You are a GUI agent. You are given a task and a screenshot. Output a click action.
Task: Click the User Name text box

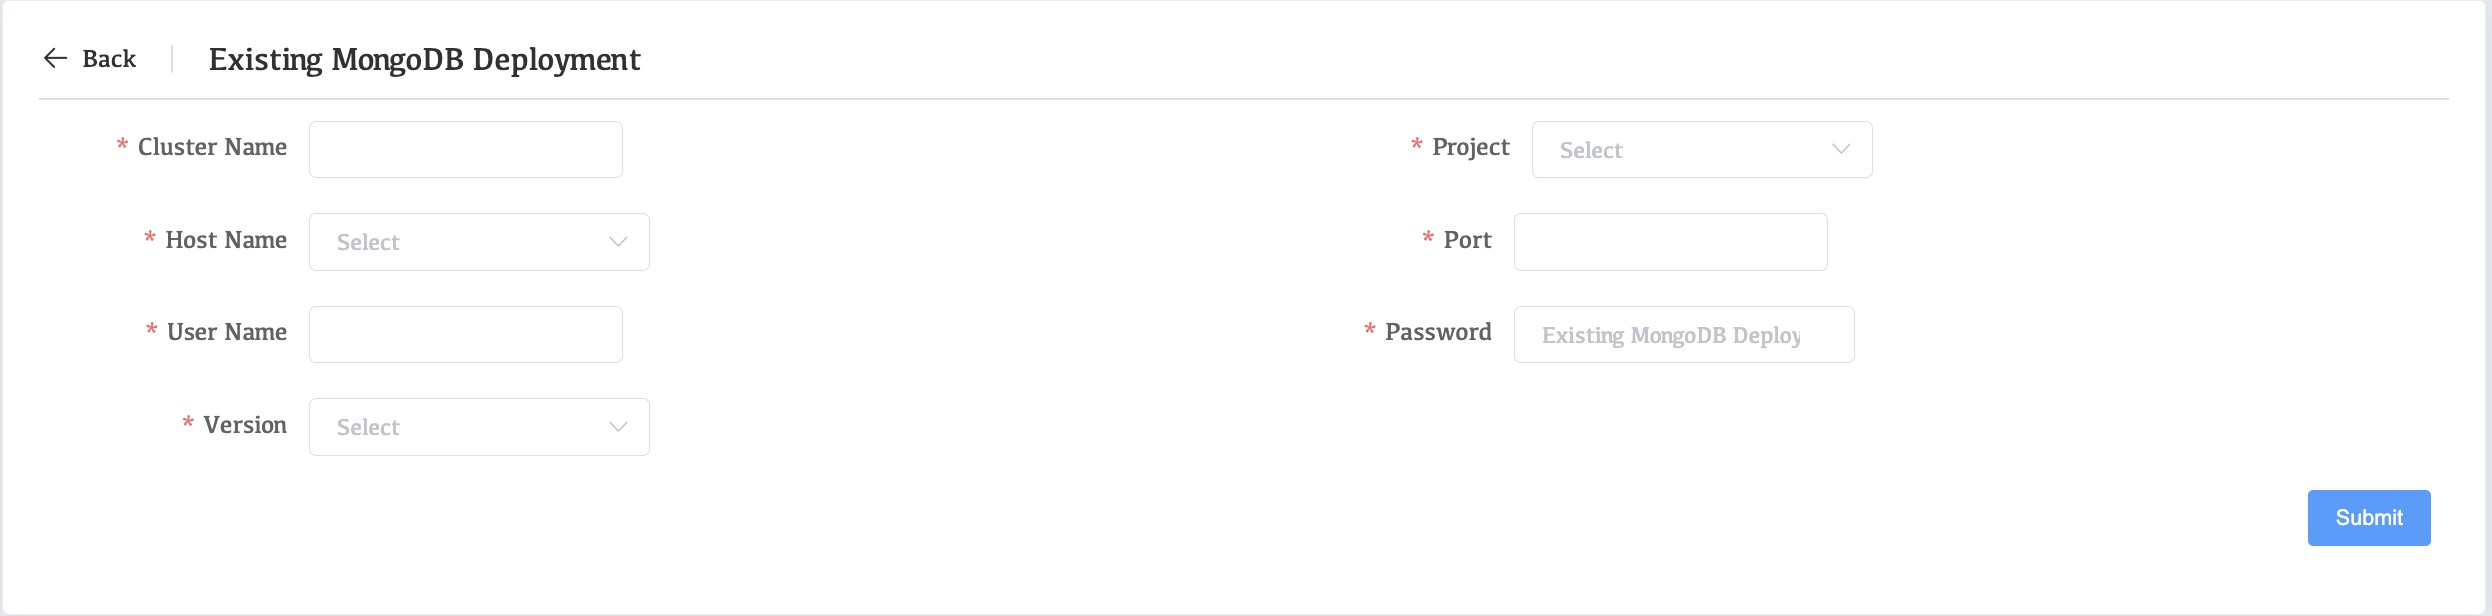click(x=465, y=335)
